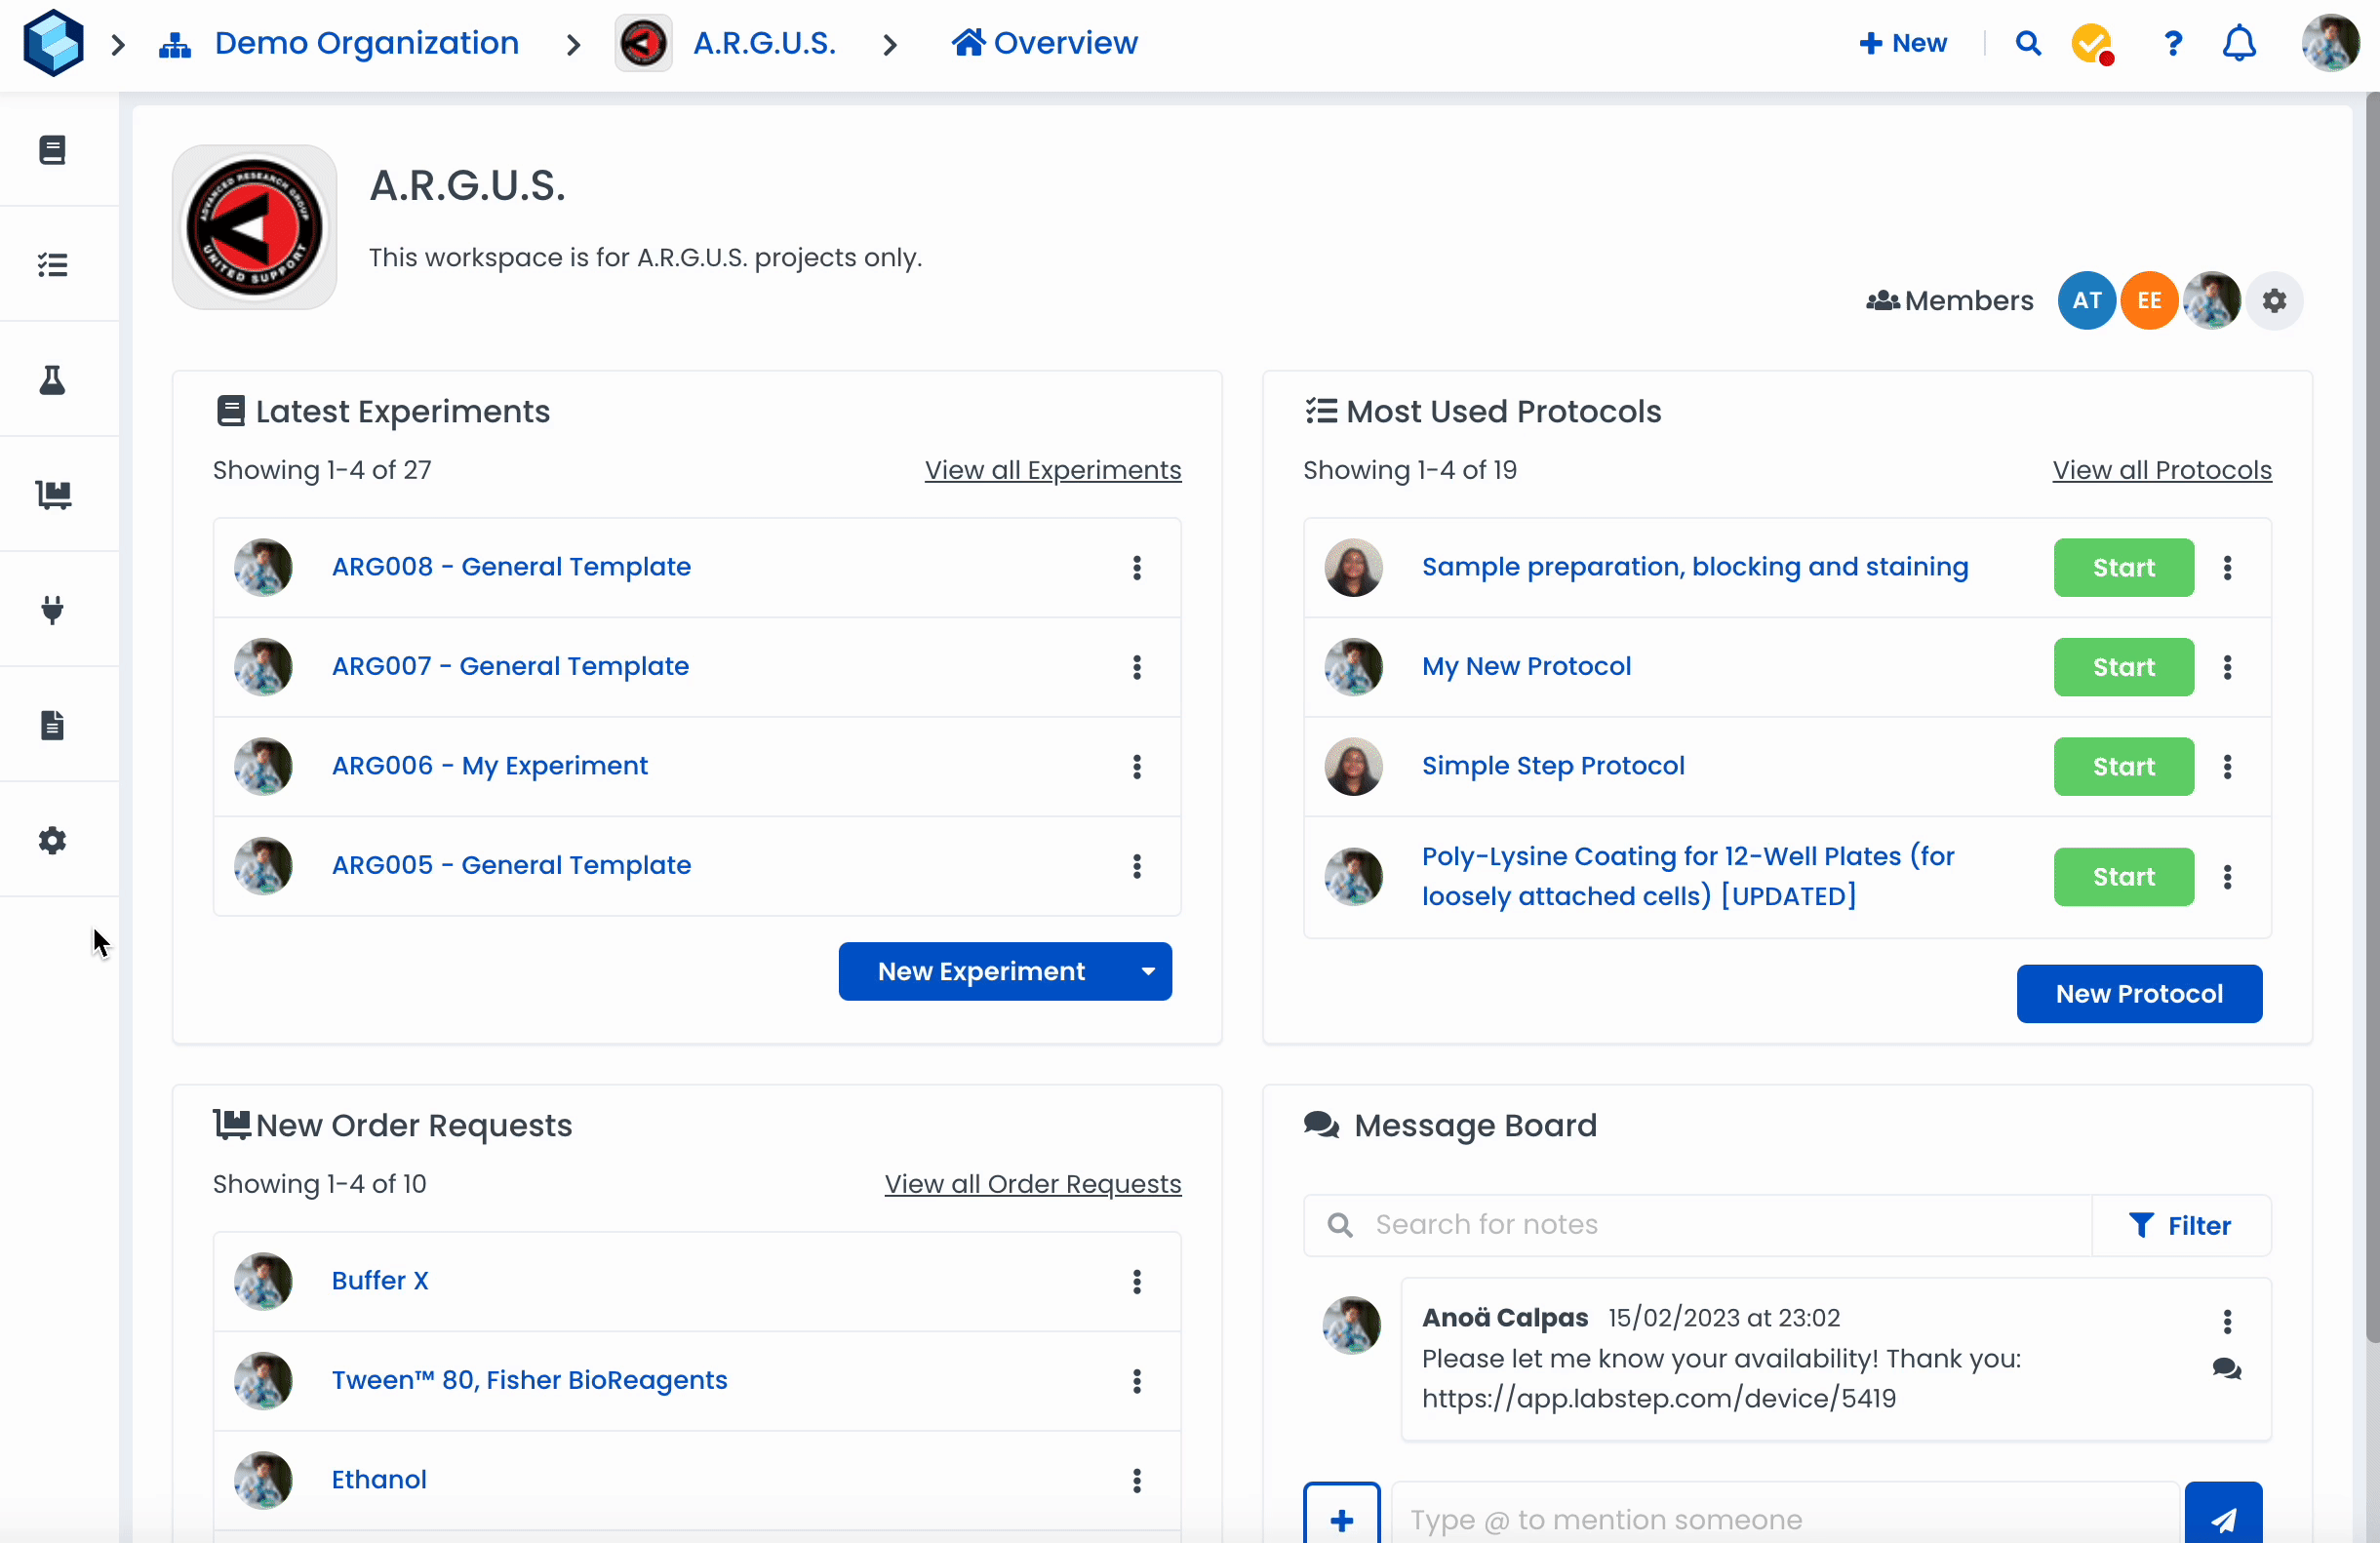The width and height of the screenshot is (2380, 1543).
Task: Open workspace members settings gear
Action: point(2274,300)
